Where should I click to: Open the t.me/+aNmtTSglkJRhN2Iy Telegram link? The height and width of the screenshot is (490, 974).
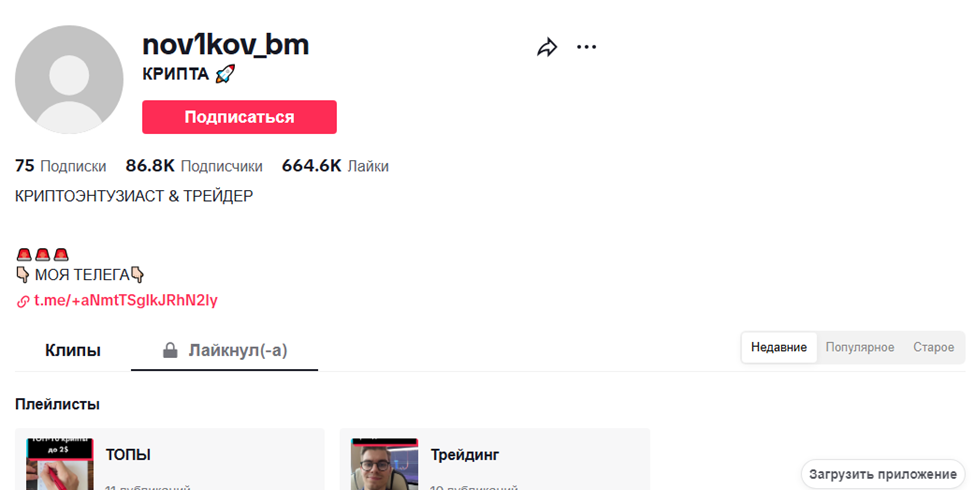[125, 301]
